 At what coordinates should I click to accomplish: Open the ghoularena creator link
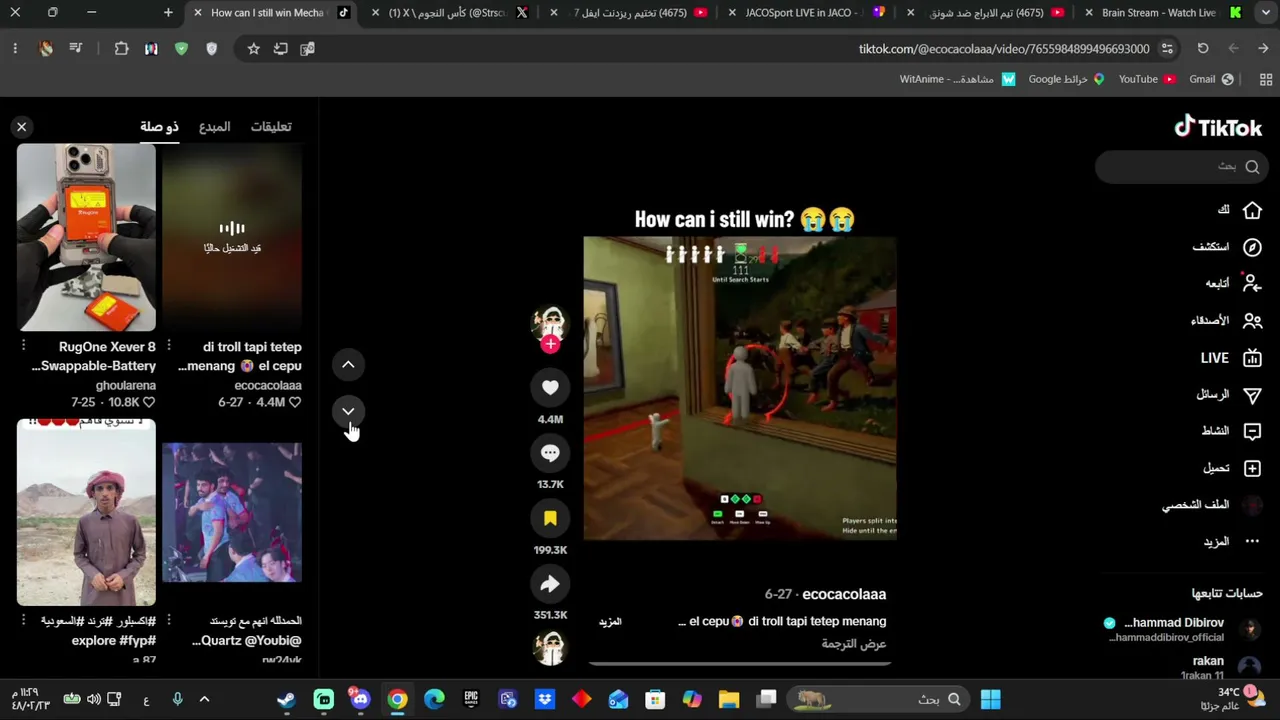coord(126,385)
